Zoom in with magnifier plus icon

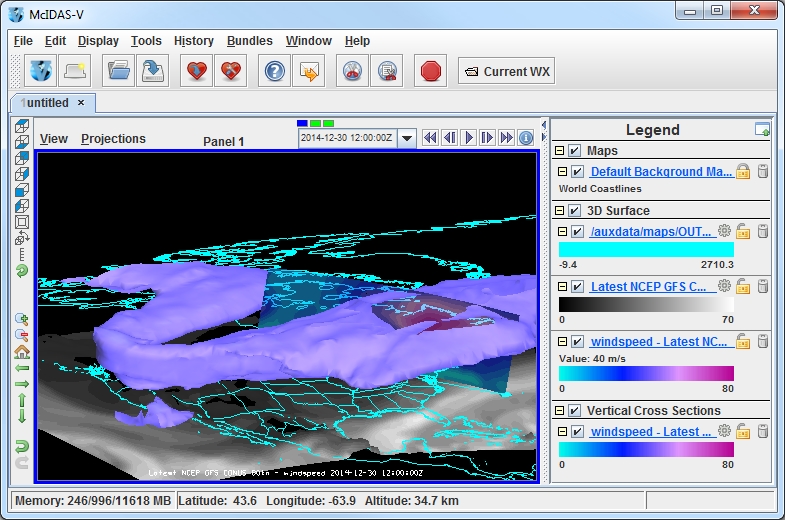(22, 319)
